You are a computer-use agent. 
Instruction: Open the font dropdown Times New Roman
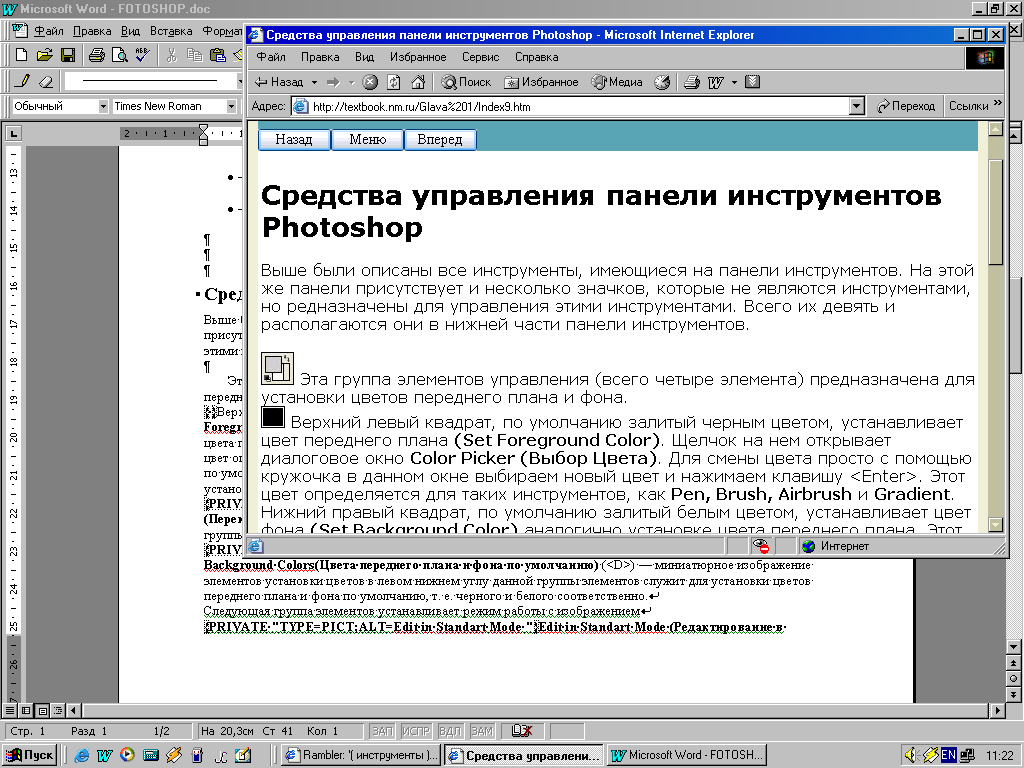tap(231, 106)
